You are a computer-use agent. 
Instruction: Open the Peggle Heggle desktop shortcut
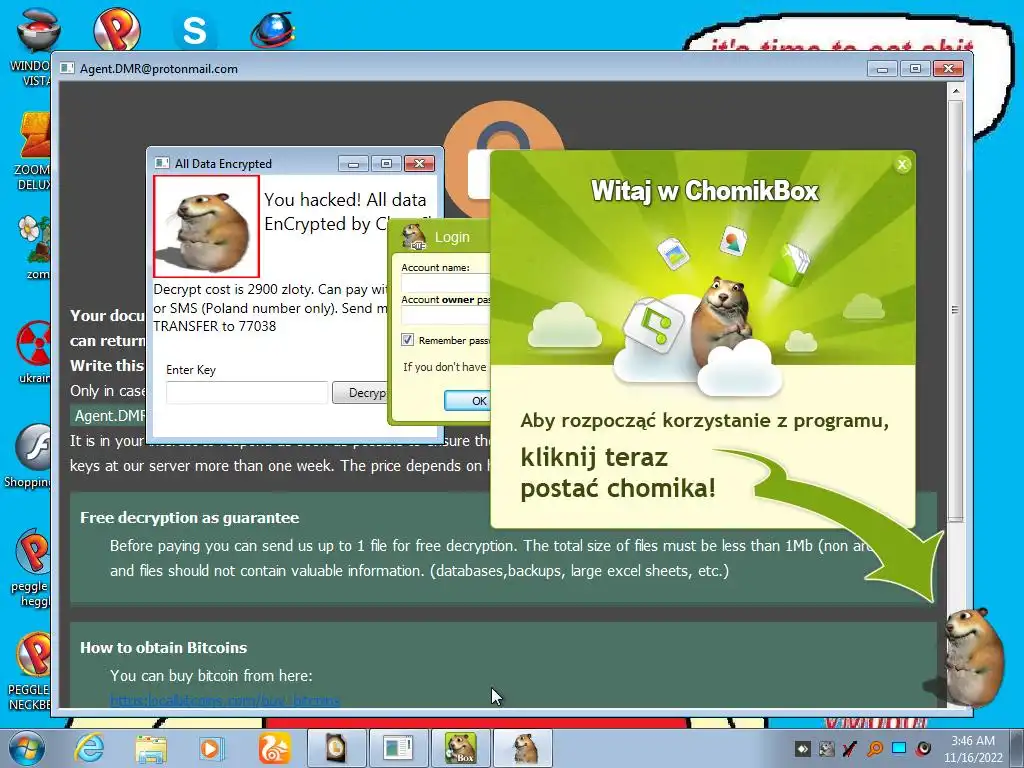pos(31,568)
